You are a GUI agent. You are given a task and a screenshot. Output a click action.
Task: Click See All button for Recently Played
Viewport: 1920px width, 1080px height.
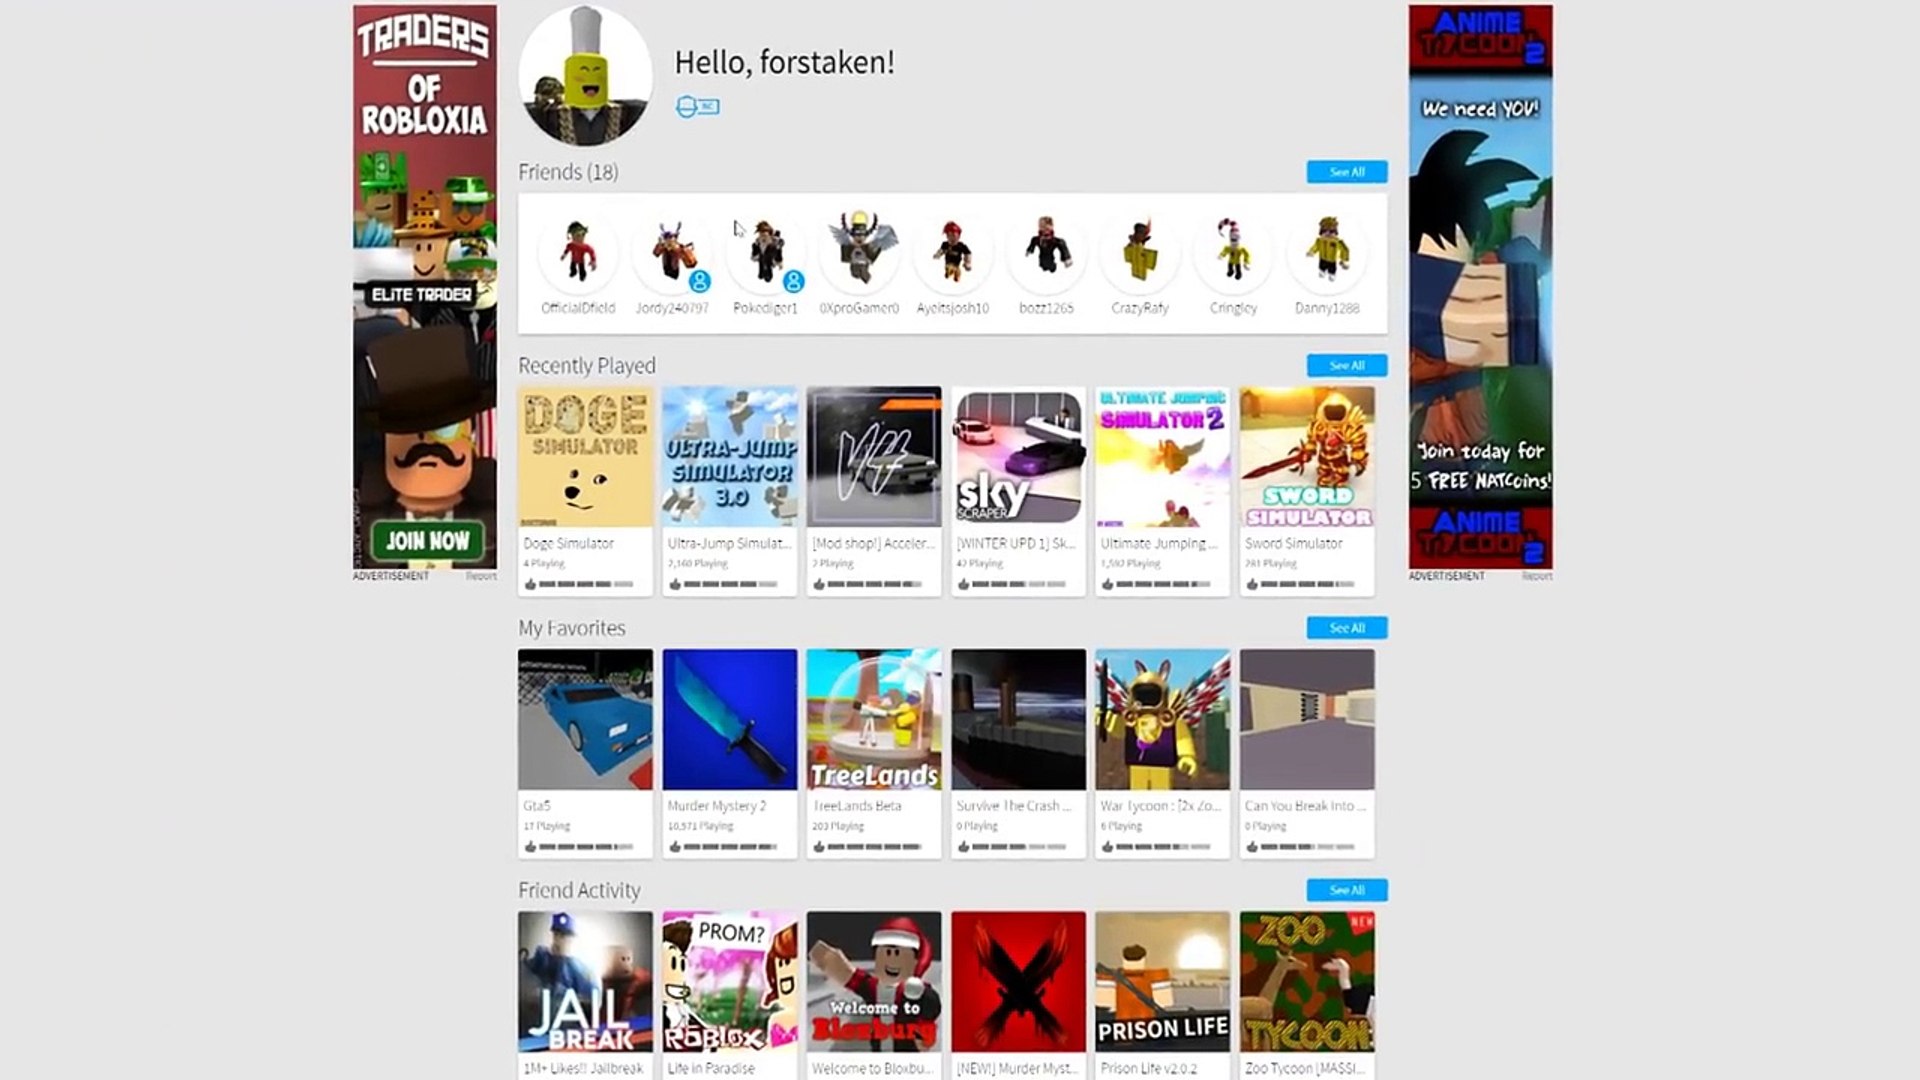(x=1345, y=365)
